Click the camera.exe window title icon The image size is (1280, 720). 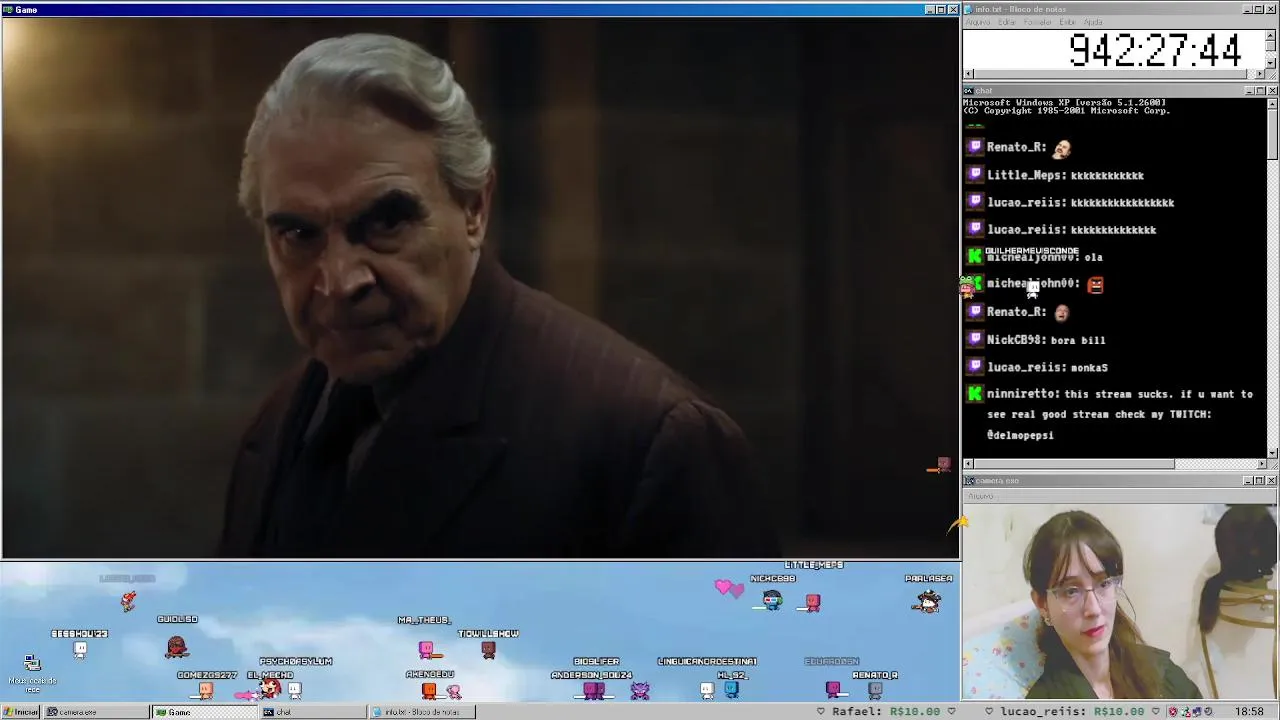pyautogui.click(x=968, y=481)
